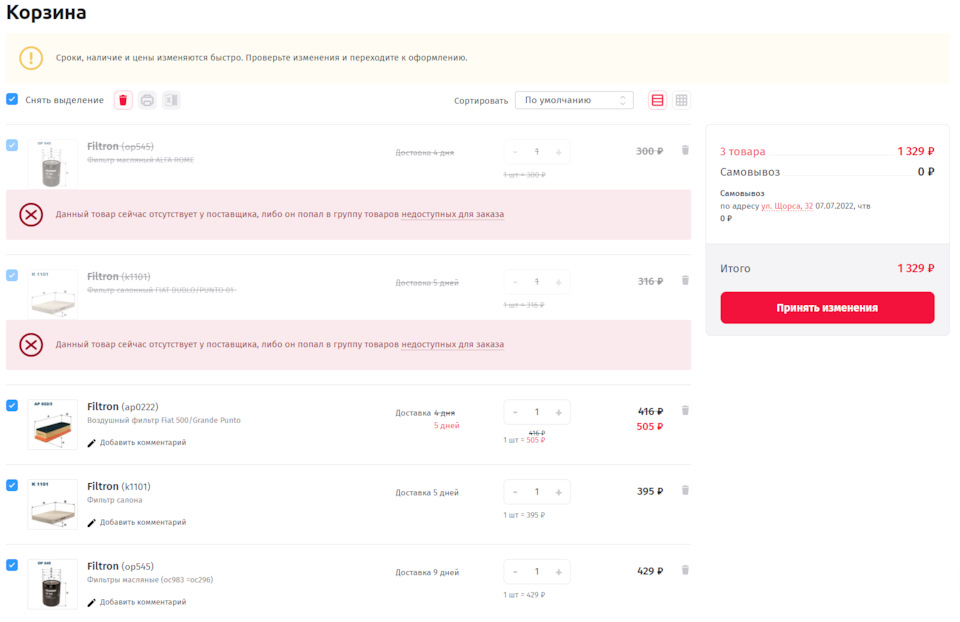Increase quantity of Filtron ap0222
The width and height of the screenshot is (960, 622).
click(x=558, y=413)
